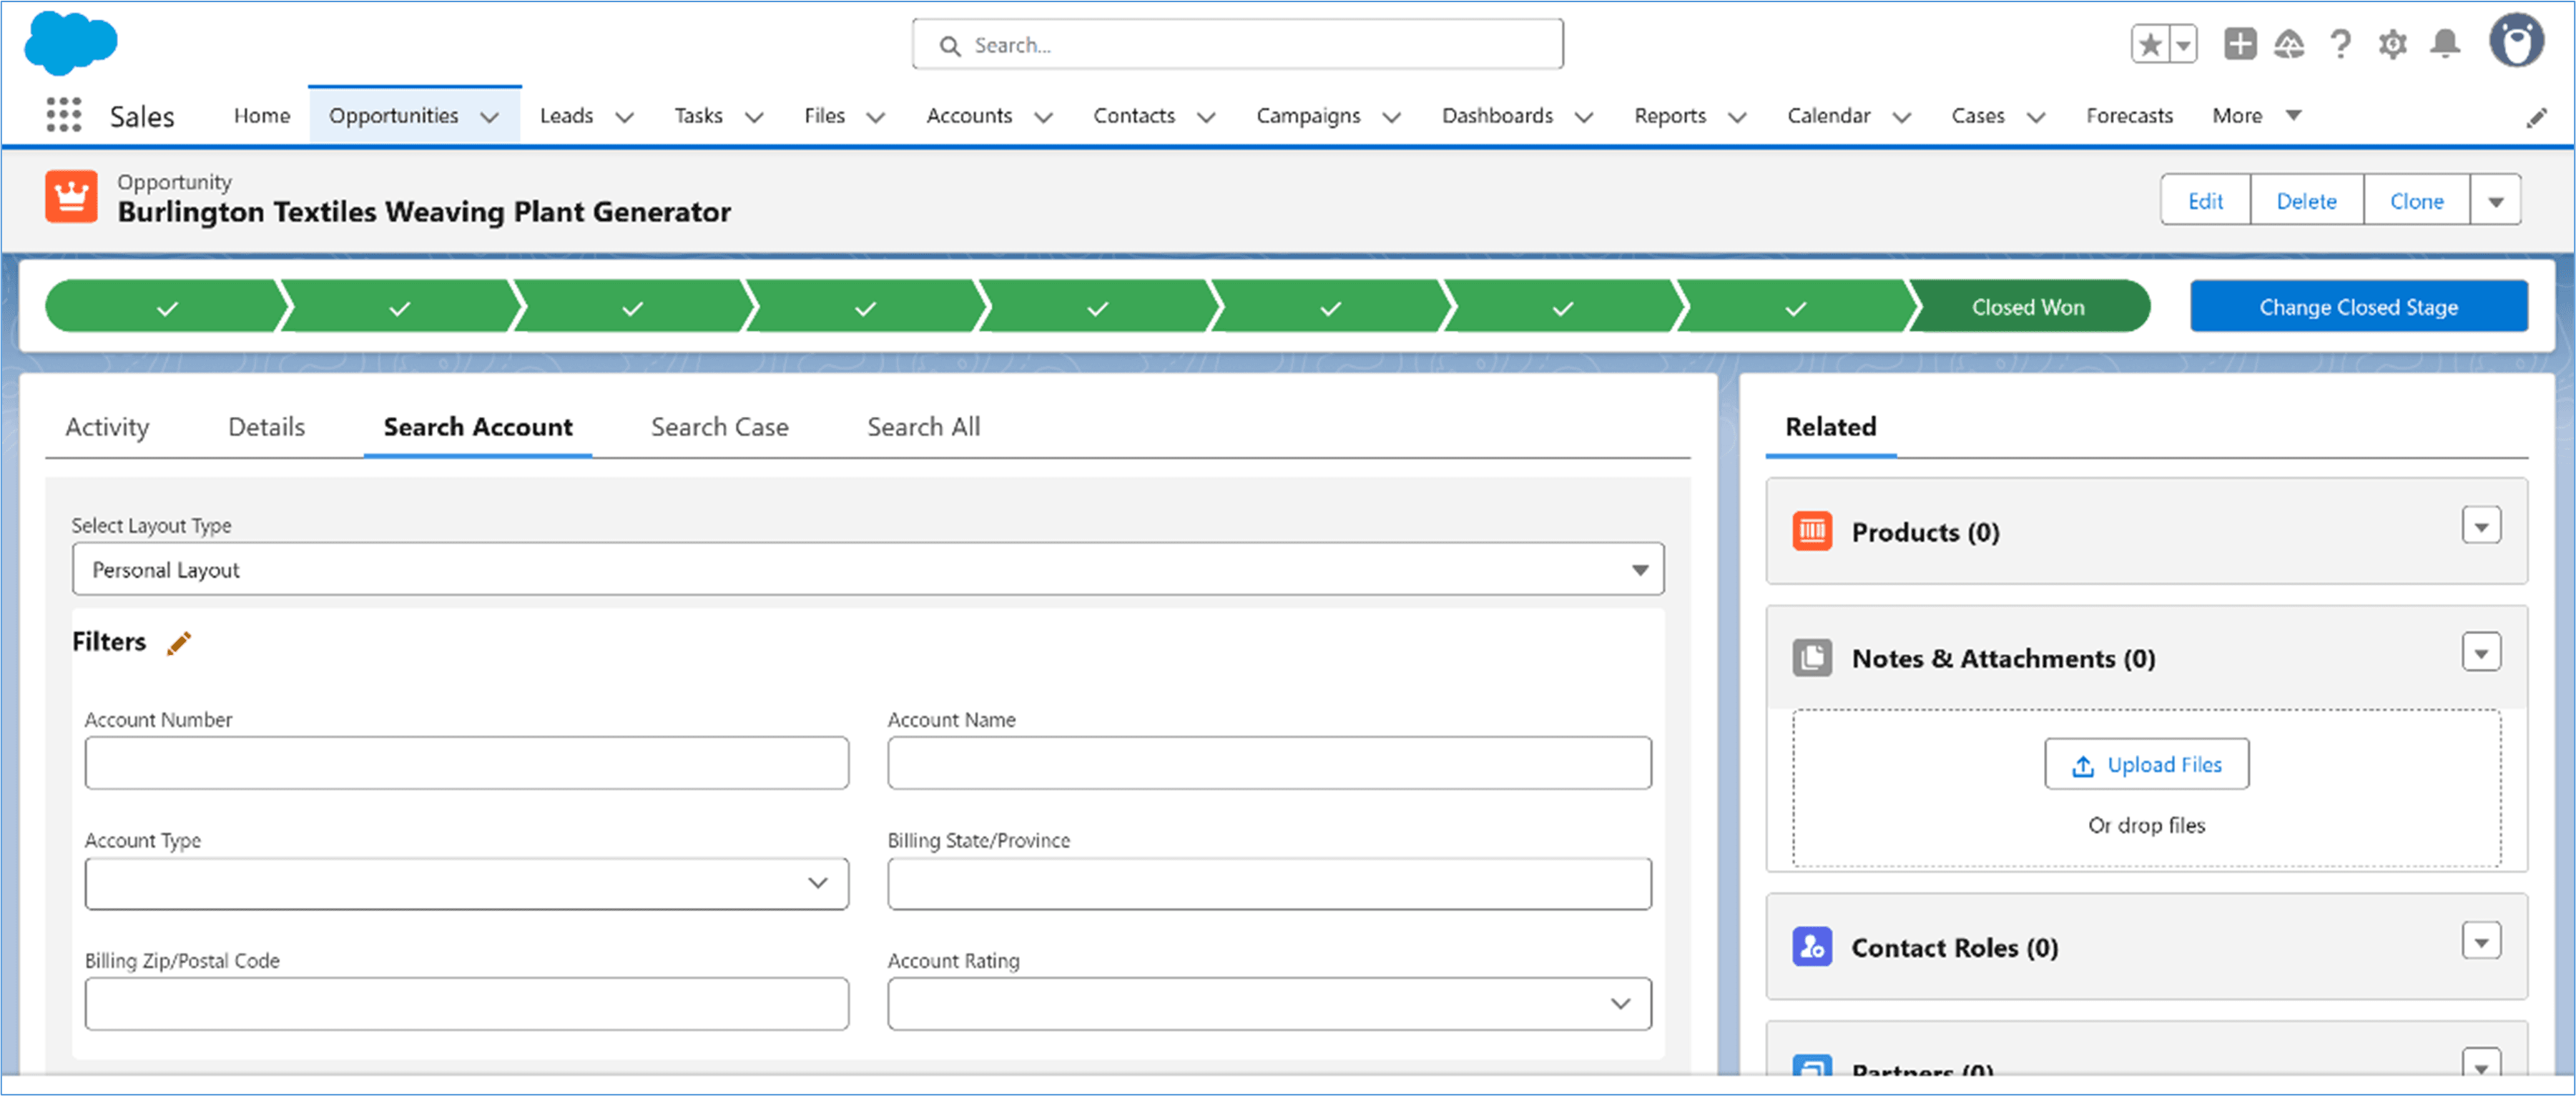Open more record actions dropdown
The width and height of the screenshot is (2576, 1096).
[x=2495, y=200]
